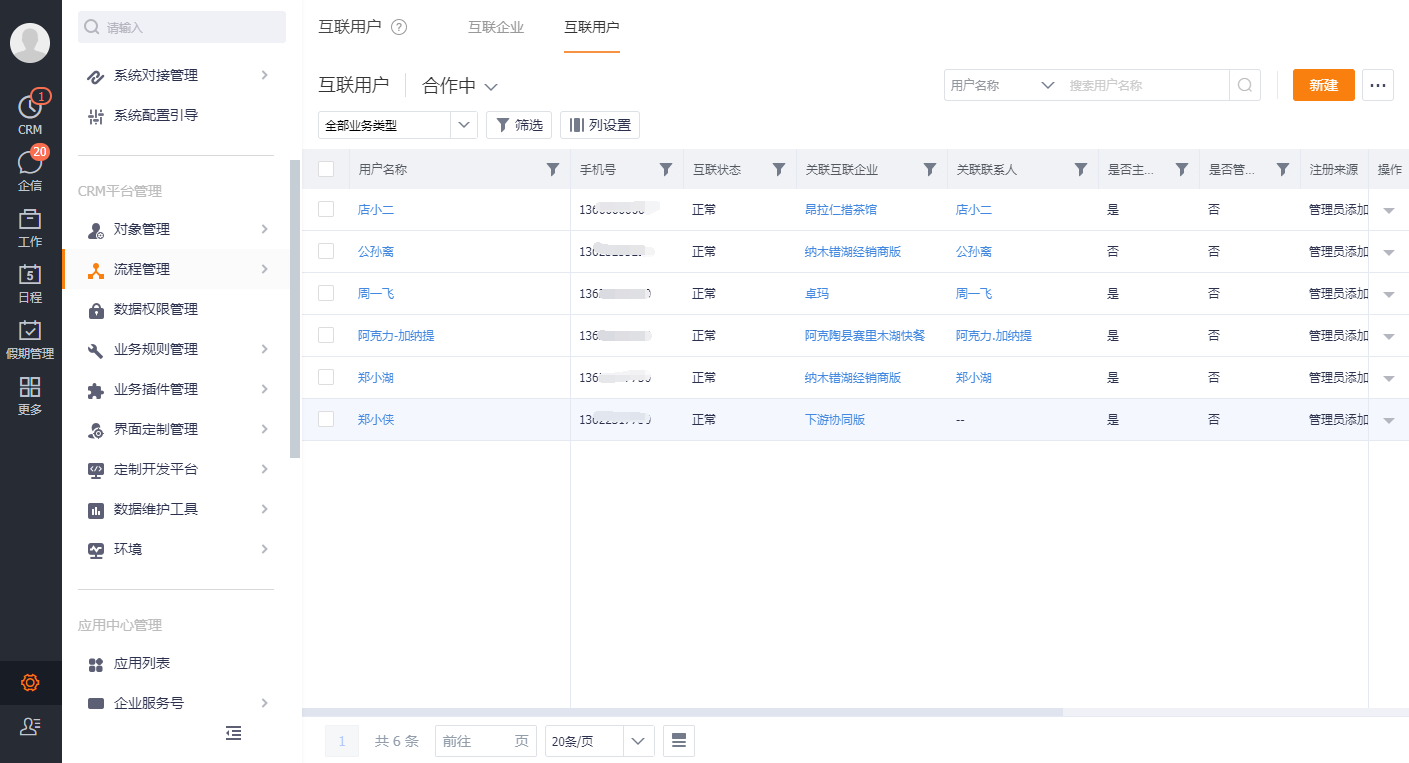Check the row for 阿克力-加纳提
Screen dimensions: 1409x763
click(326, 335)
